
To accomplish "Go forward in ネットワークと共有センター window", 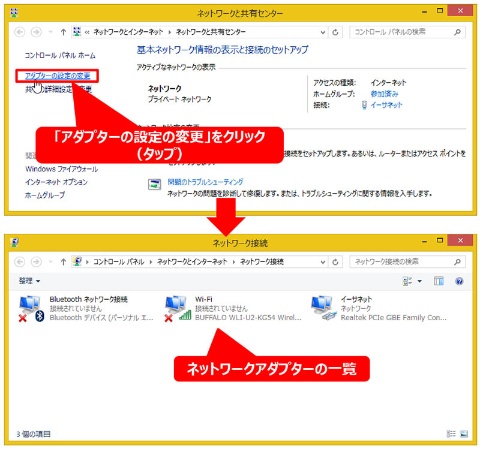I will (x=36, y=32).
